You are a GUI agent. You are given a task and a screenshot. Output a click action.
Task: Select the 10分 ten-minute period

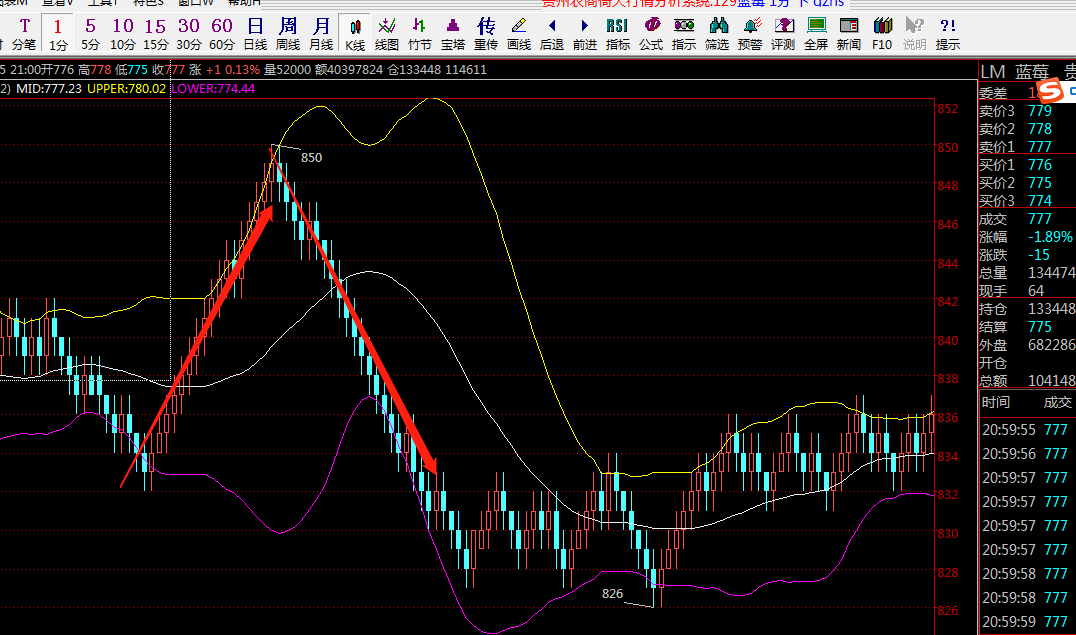[123, 34]
